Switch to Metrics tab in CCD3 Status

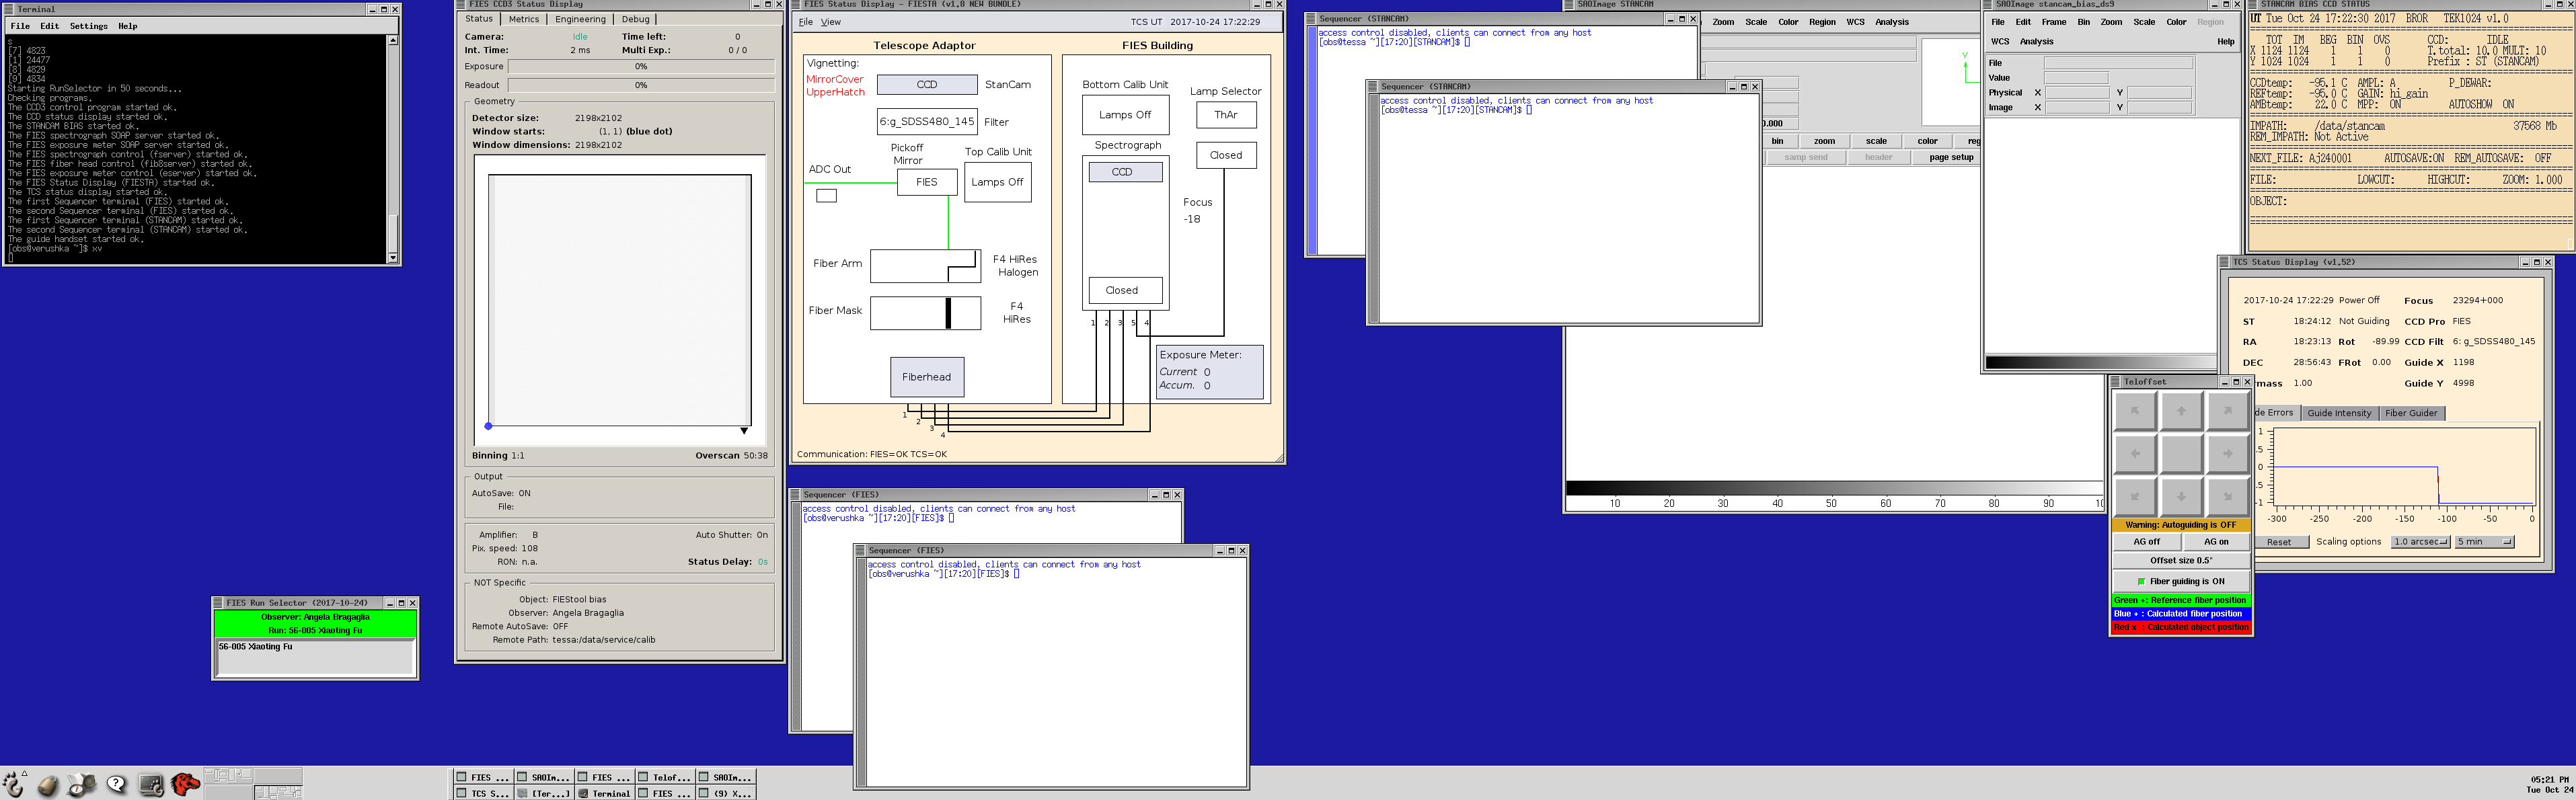[x=523, y=19]
